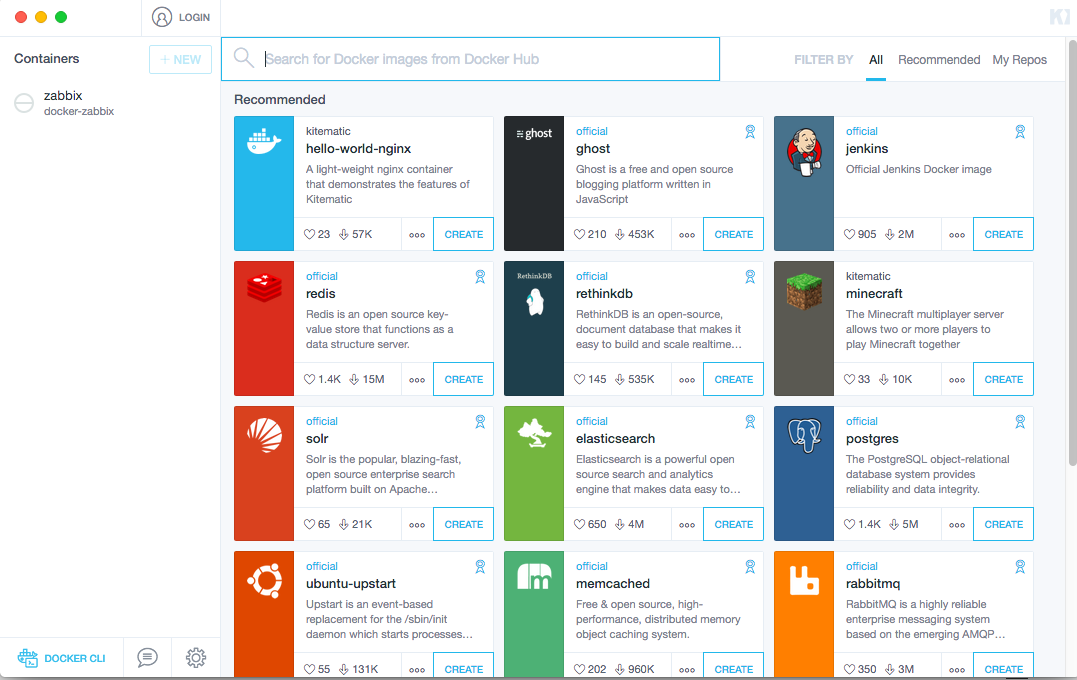Click the official badge icon on solr

[x=480, y=421]
